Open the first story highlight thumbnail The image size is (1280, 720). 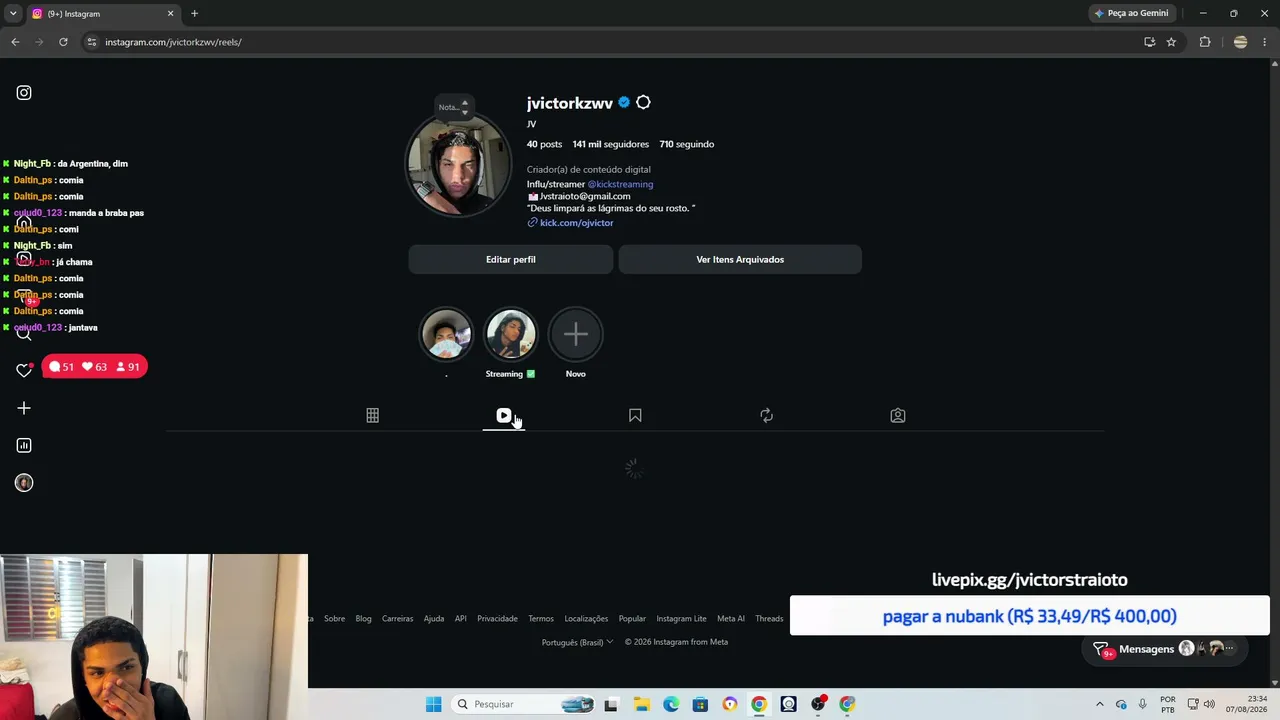point(446,334)
